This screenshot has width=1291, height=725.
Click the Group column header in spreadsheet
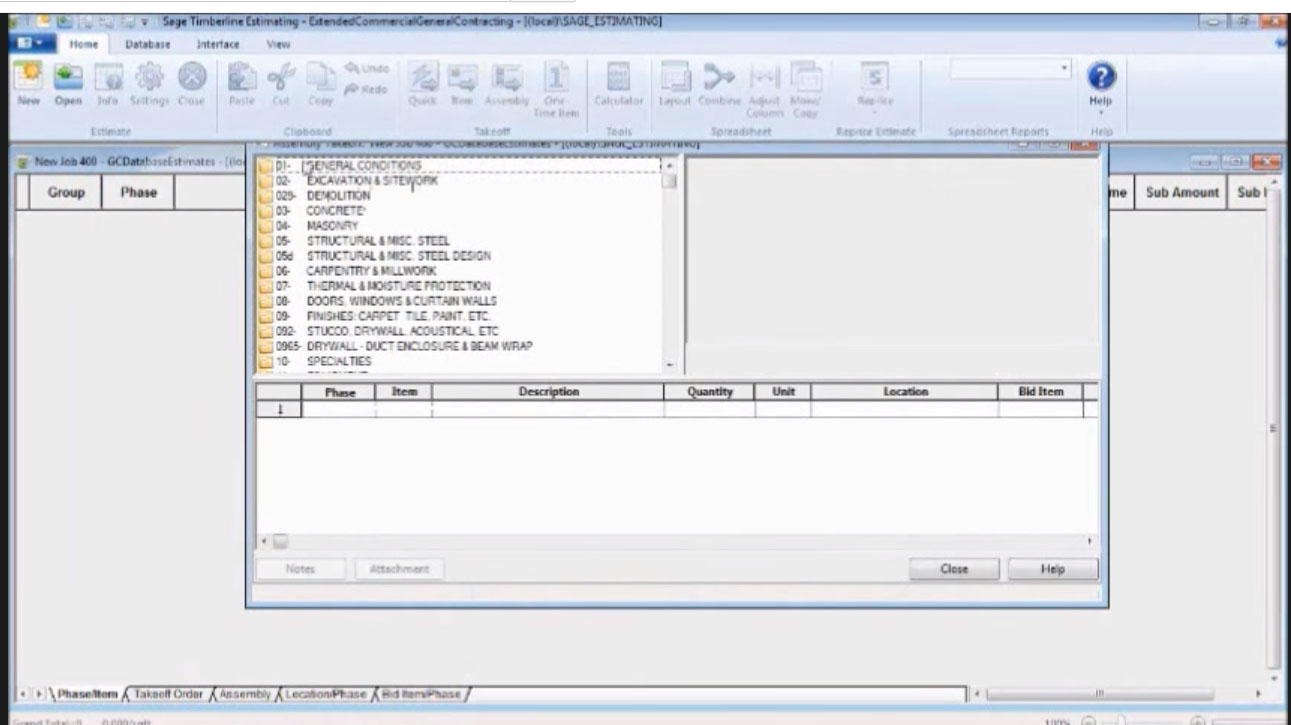tap(66, 193)
